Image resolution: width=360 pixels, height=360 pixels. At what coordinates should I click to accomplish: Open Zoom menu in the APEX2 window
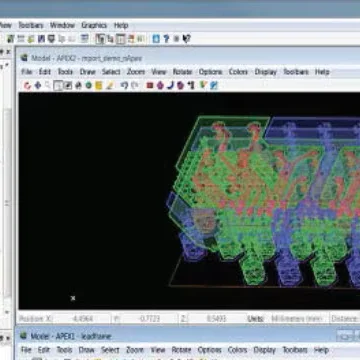point(136,72)
